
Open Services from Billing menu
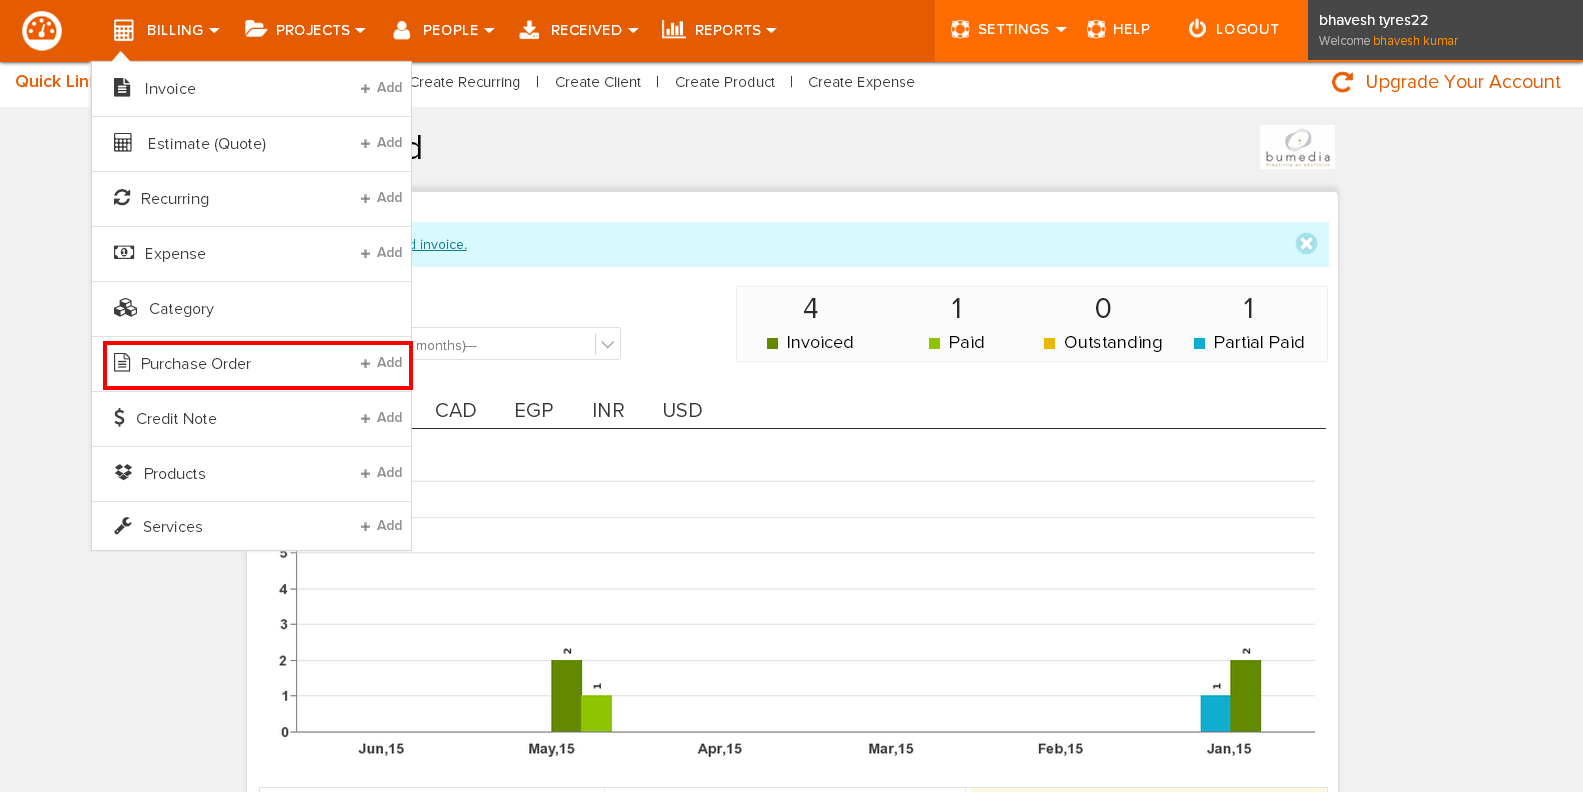pos(173,527)
